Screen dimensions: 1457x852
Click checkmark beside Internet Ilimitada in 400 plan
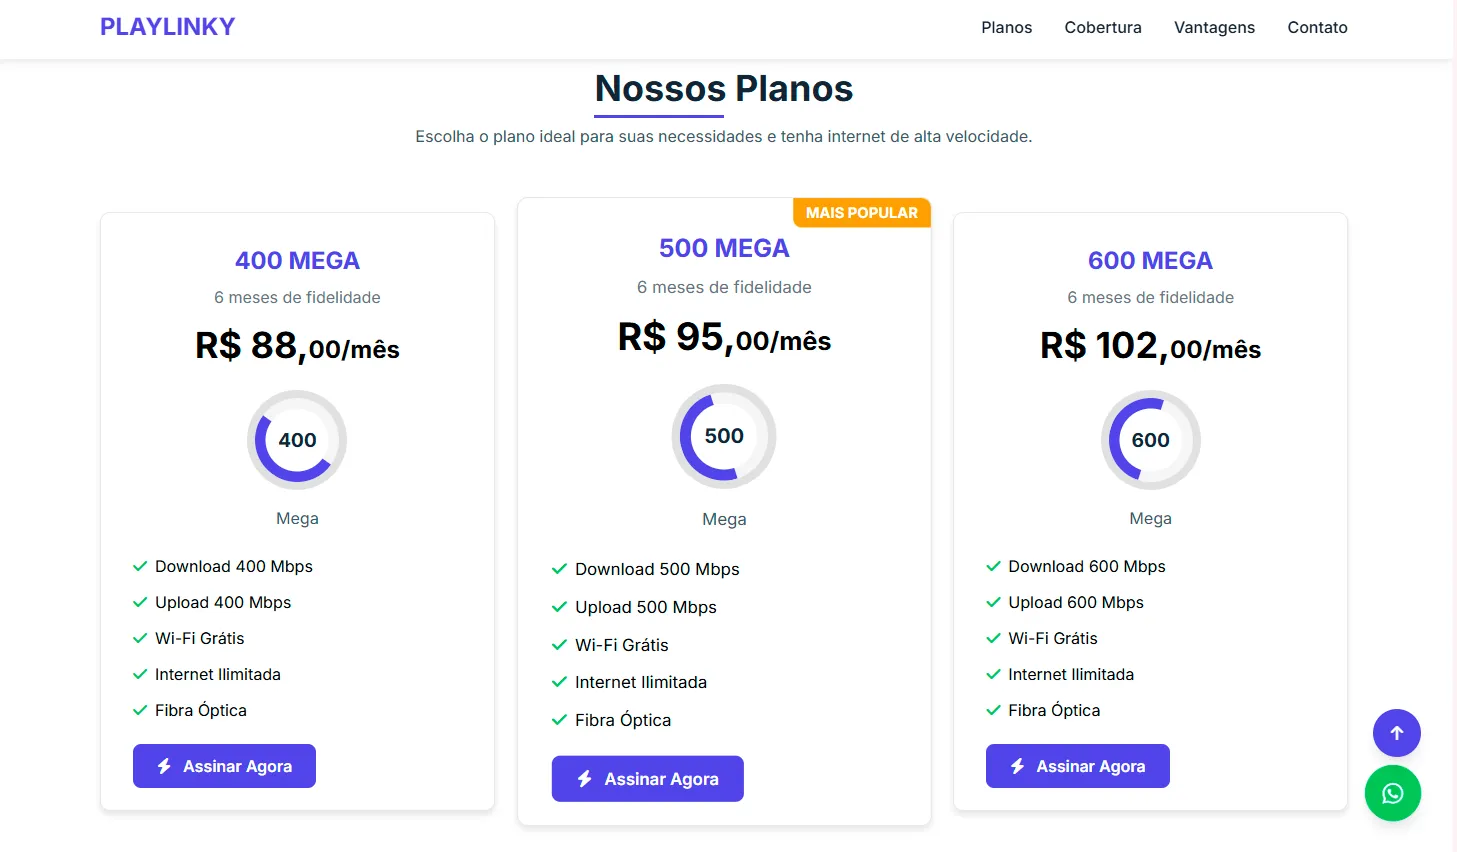pyautogui.click(x=140, y=674)
